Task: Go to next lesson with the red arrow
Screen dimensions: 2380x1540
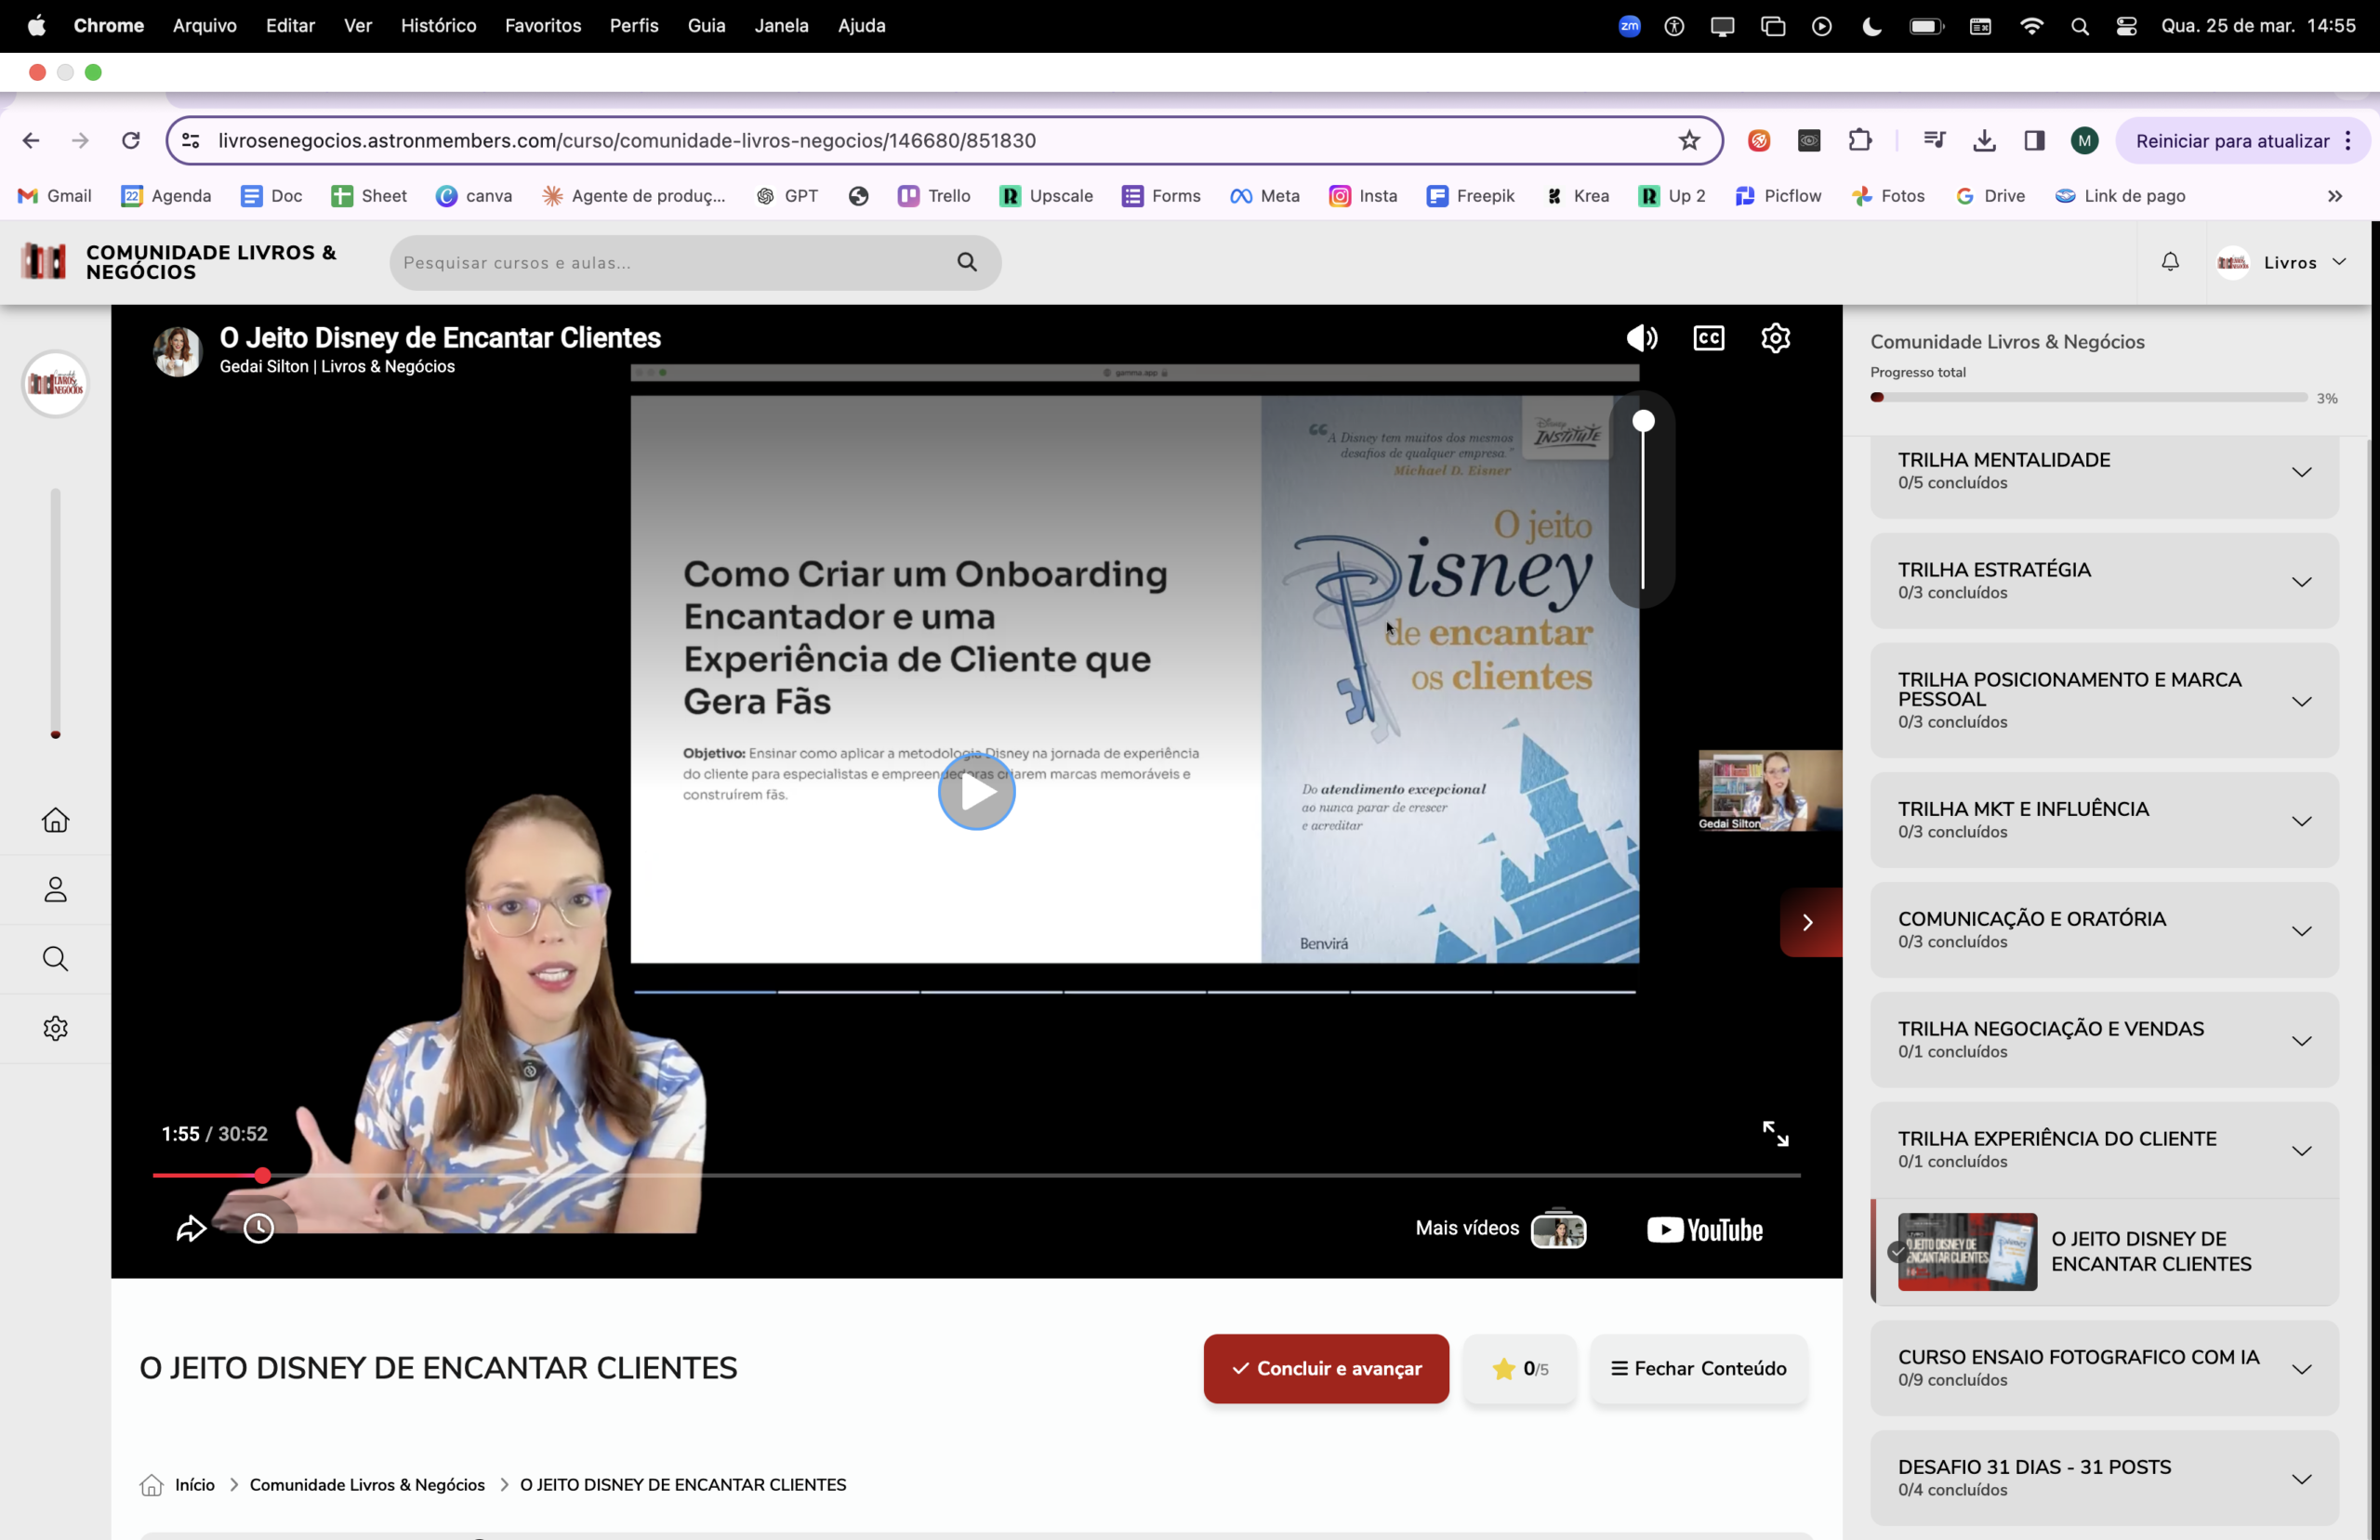Action: [1809, 922]
